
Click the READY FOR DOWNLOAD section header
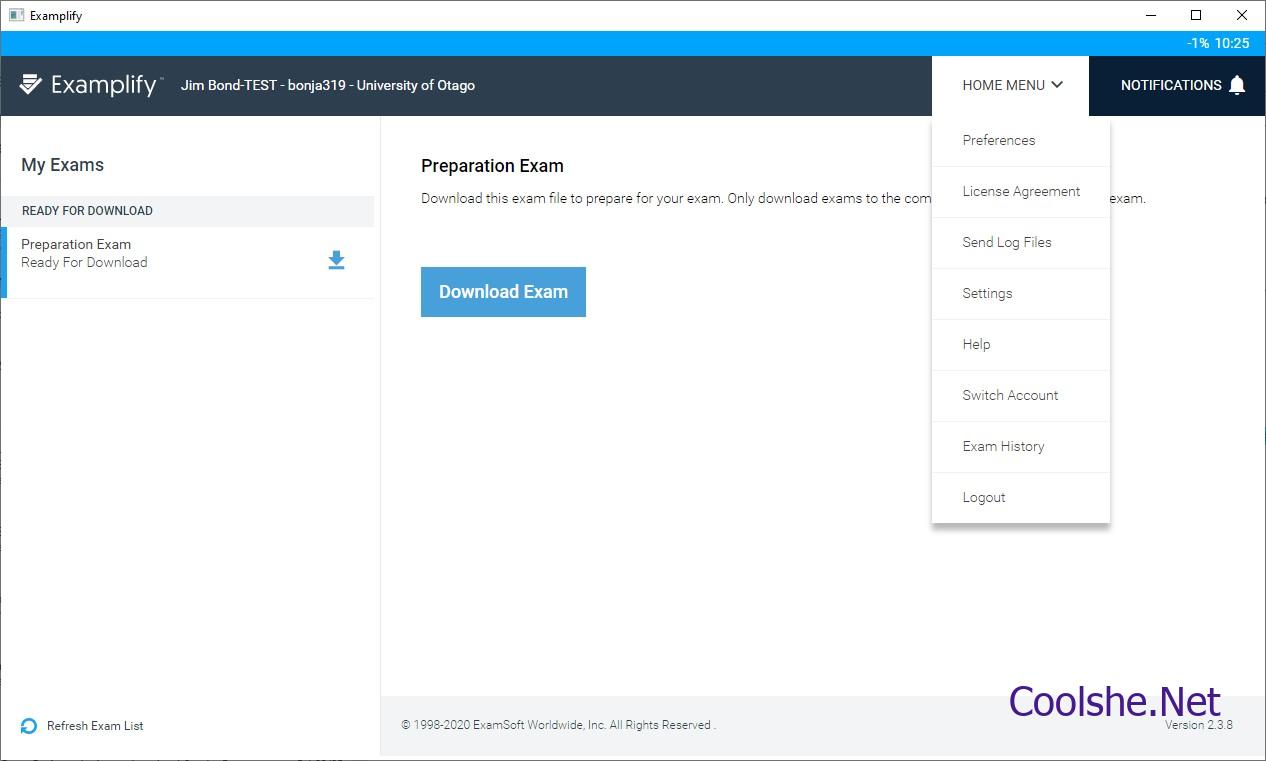coord(188,211)
